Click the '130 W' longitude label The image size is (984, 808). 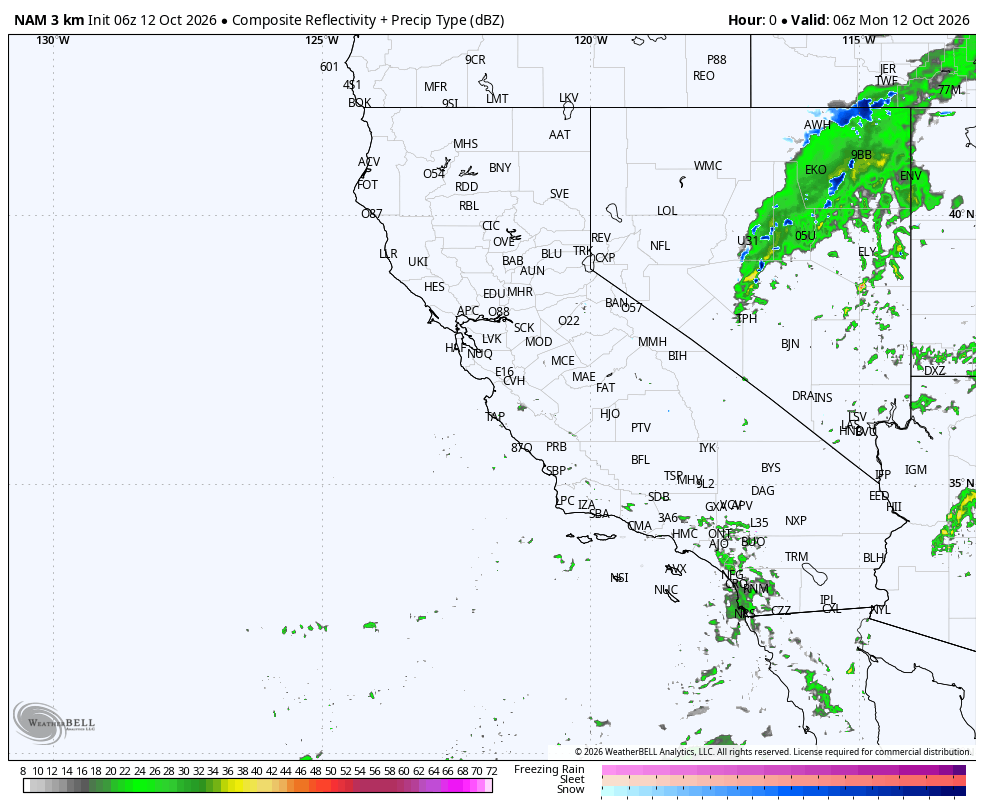point(53,40)
